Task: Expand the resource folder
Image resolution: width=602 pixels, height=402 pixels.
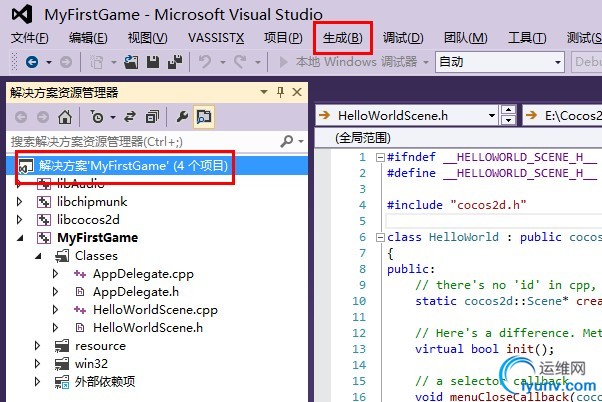Action: coord(37,346)
